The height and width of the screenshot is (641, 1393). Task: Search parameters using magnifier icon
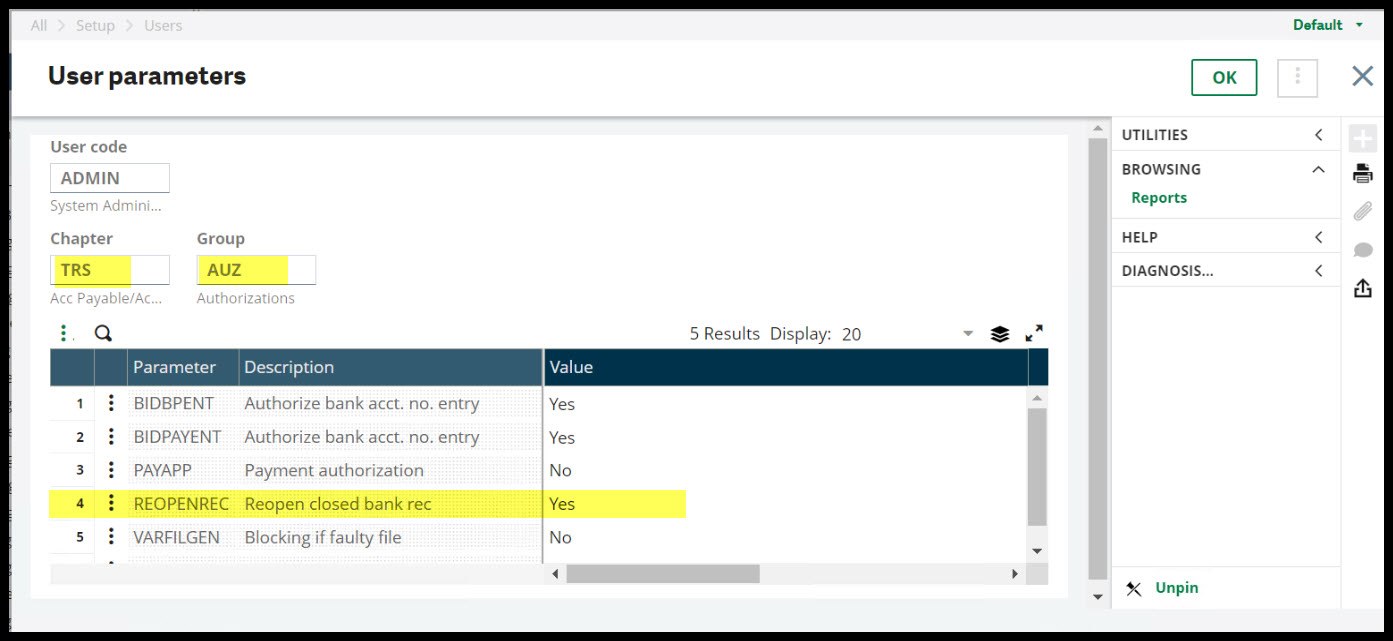tap(103, 333)
